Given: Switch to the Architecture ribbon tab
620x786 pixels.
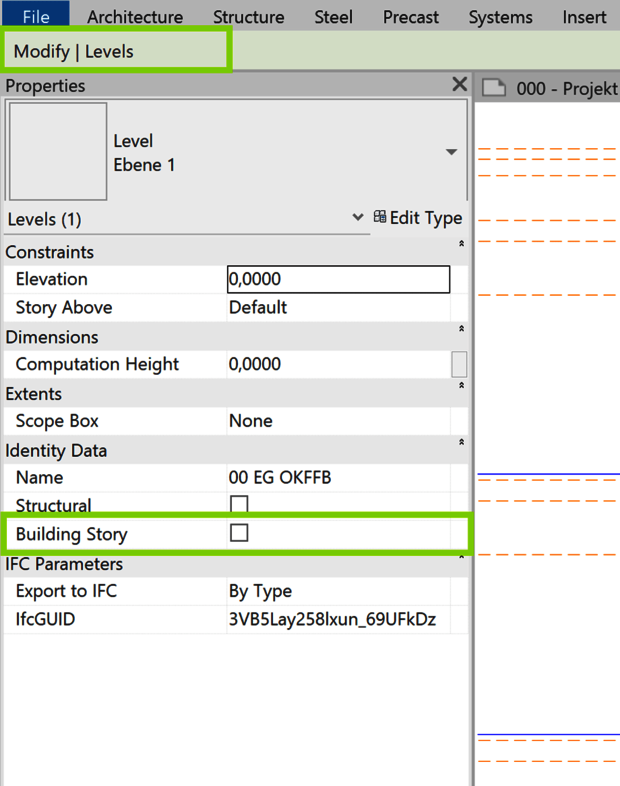Looking at the screenshot, I should 135,17.
